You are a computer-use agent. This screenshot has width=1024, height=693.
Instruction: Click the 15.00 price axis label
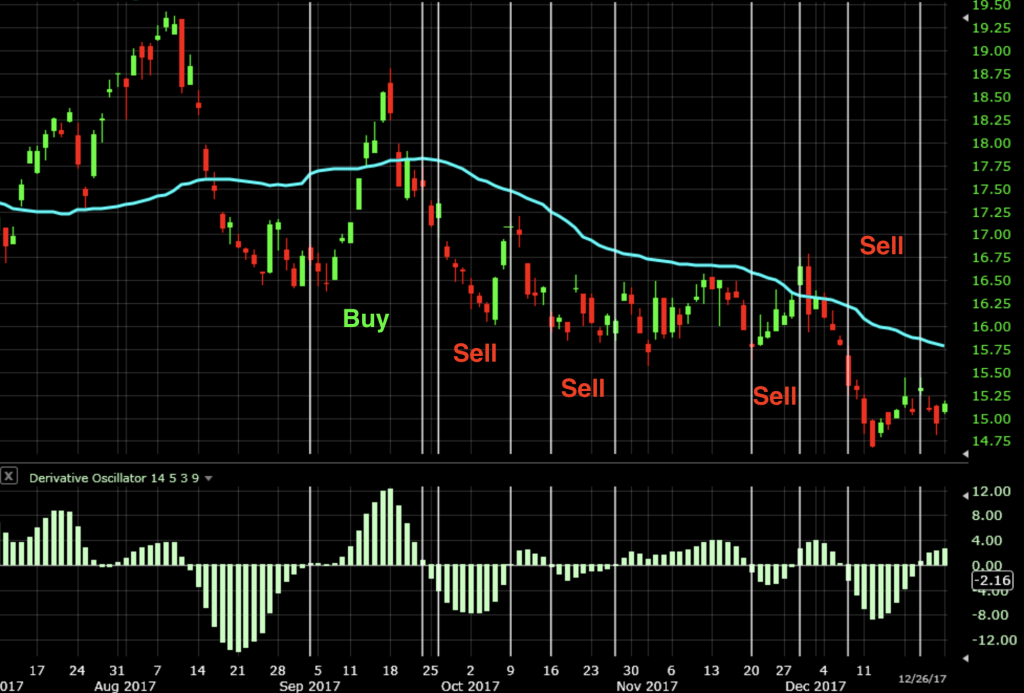coord(991,419)
